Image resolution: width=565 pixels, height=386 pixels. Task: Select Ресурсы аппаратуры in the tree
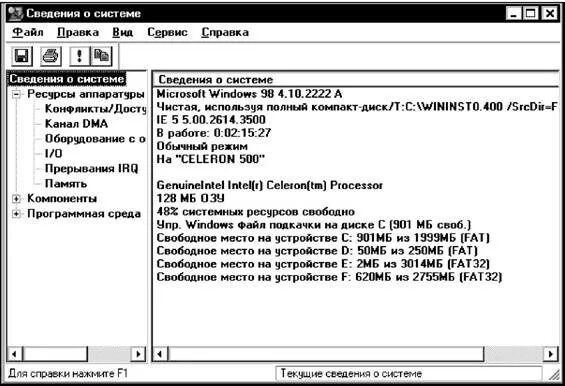86,94
